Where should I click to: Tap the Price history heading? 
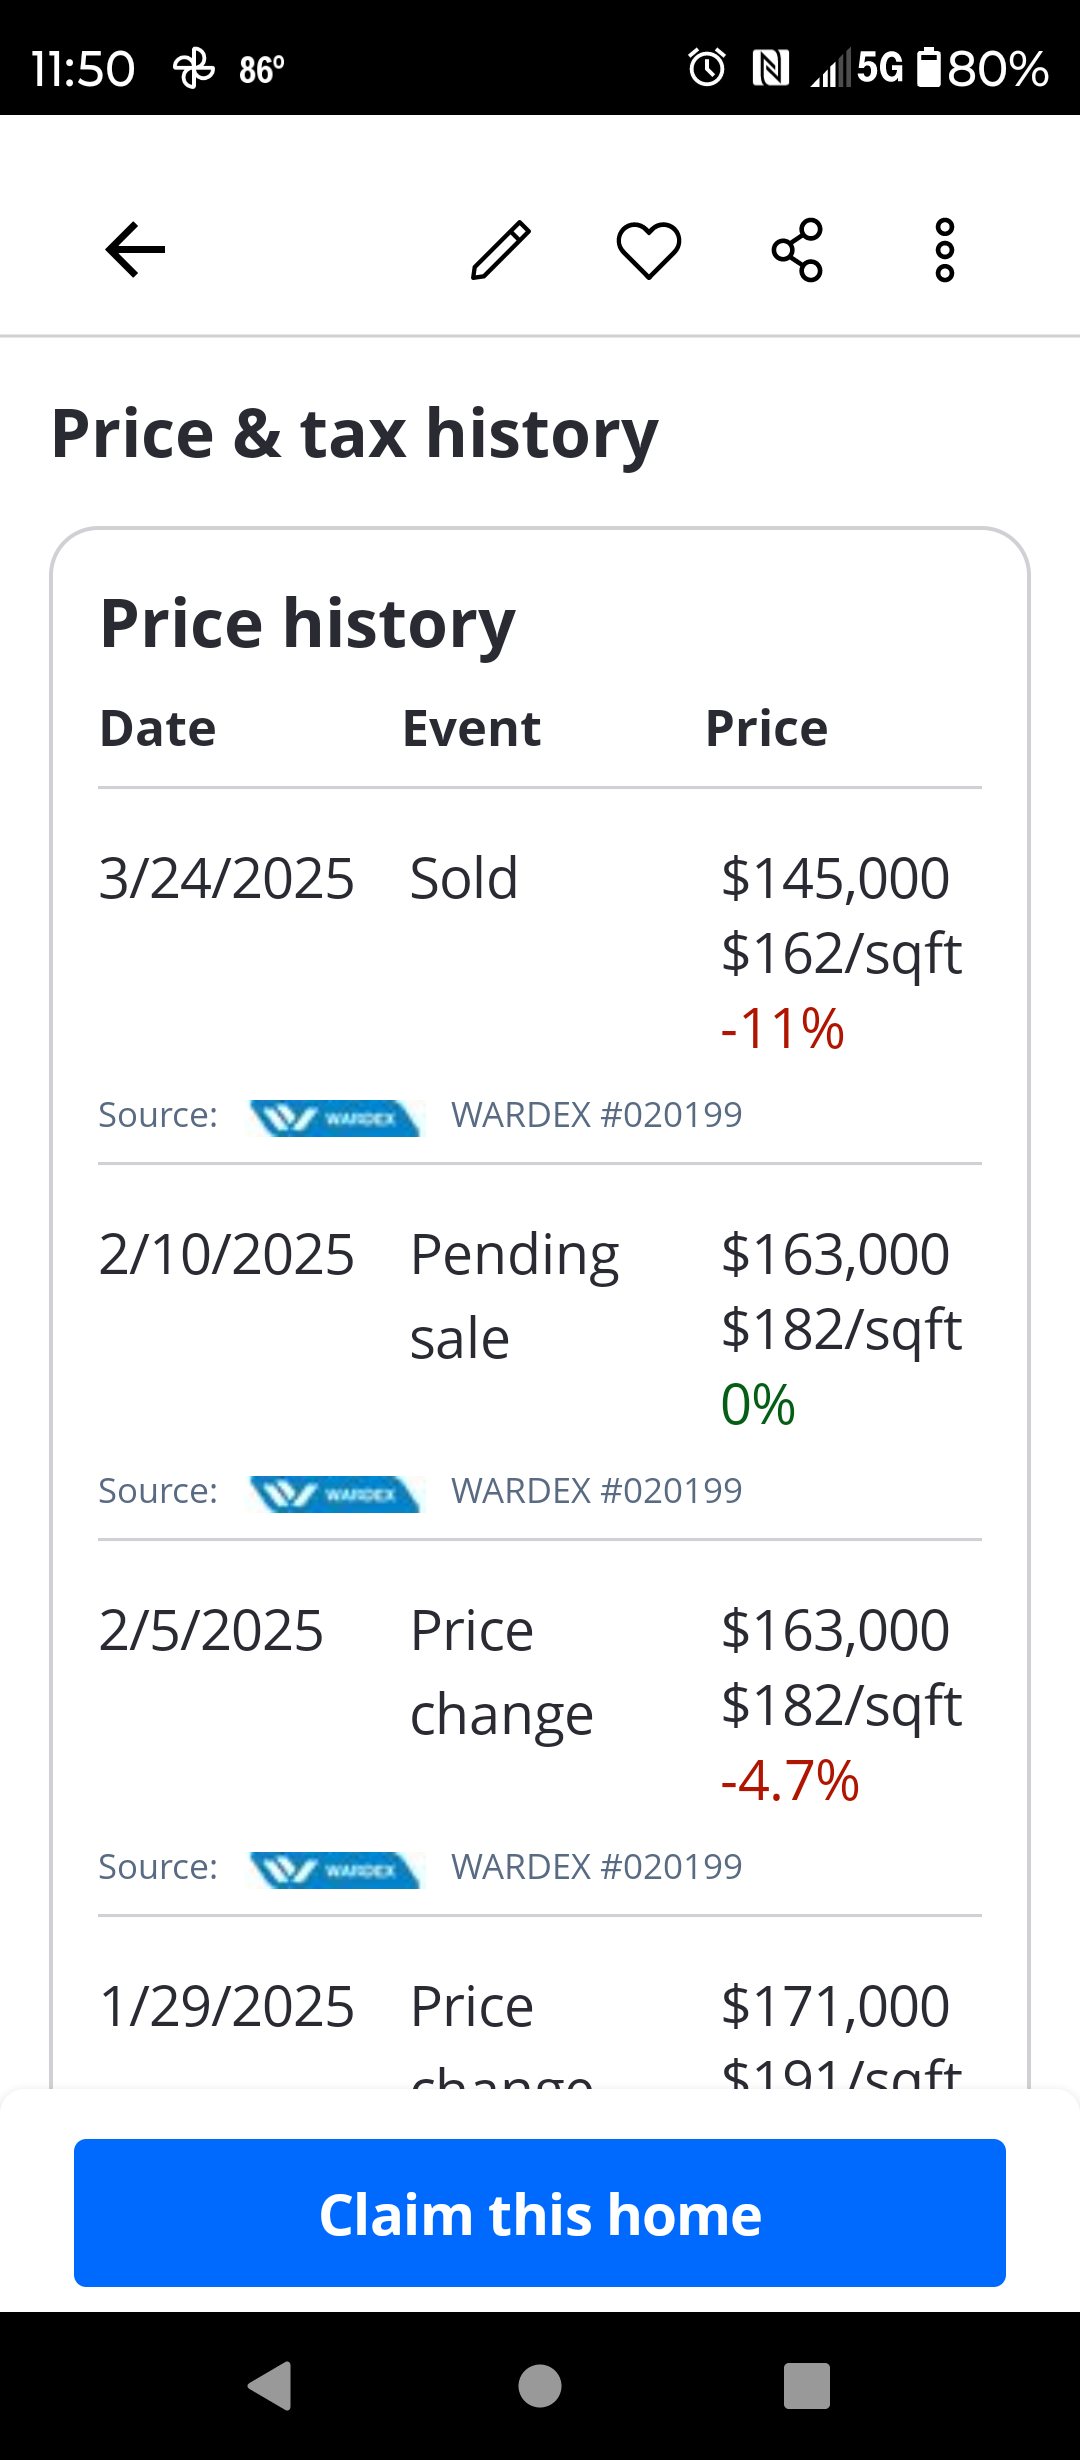click(308, 624)
